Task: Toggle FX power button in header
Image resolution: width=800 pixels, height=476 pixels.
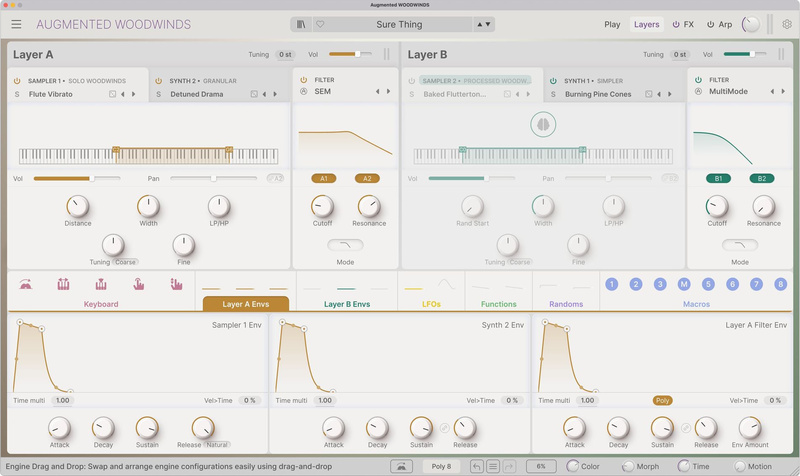Action: 676,24
